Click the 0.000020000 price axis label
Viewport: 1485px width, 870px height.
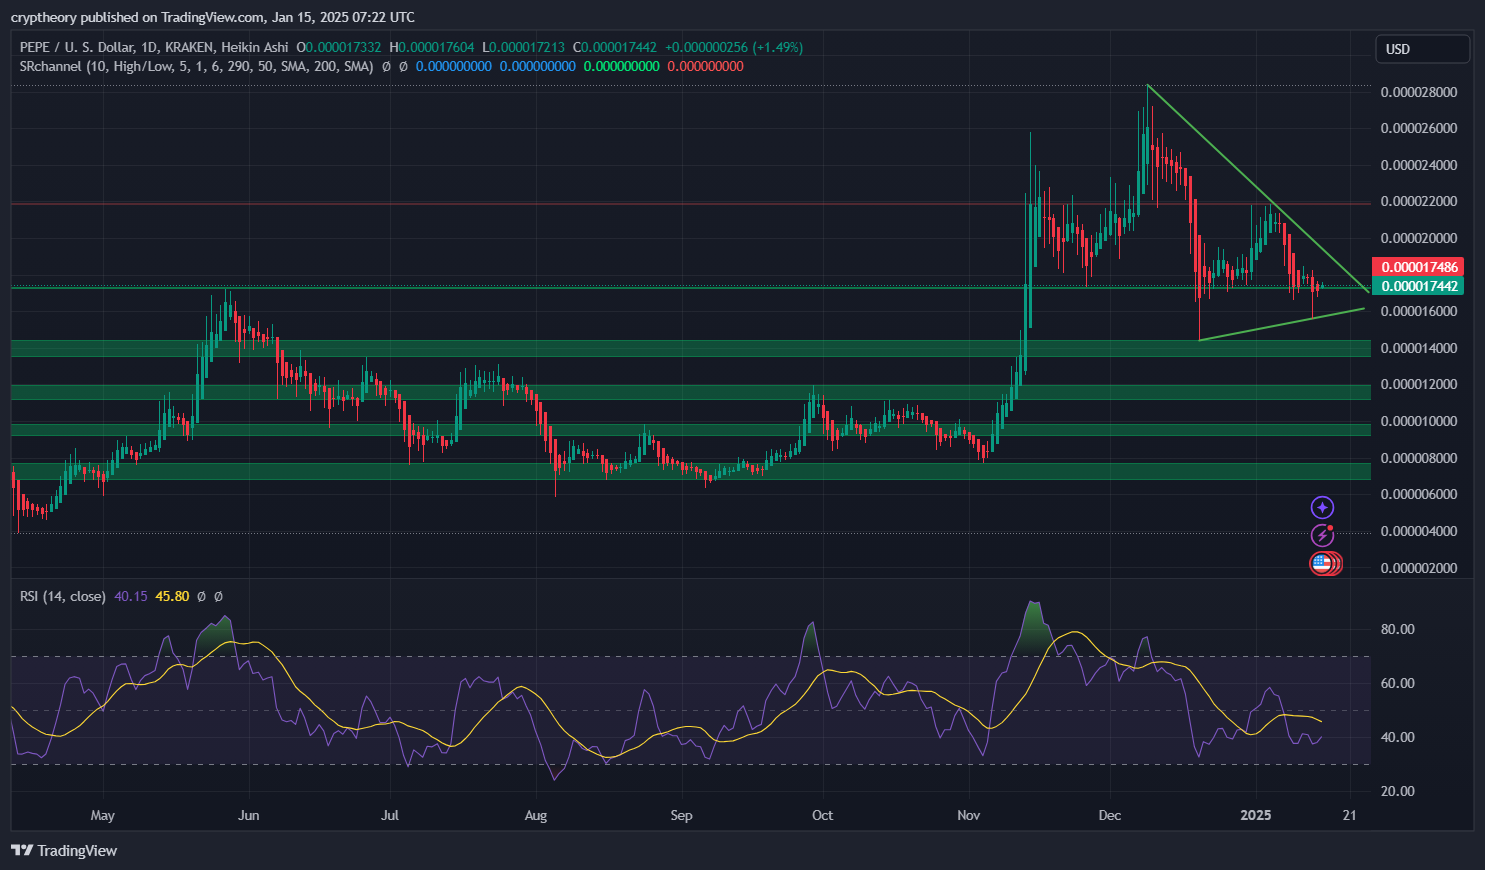click(1418, 238)
